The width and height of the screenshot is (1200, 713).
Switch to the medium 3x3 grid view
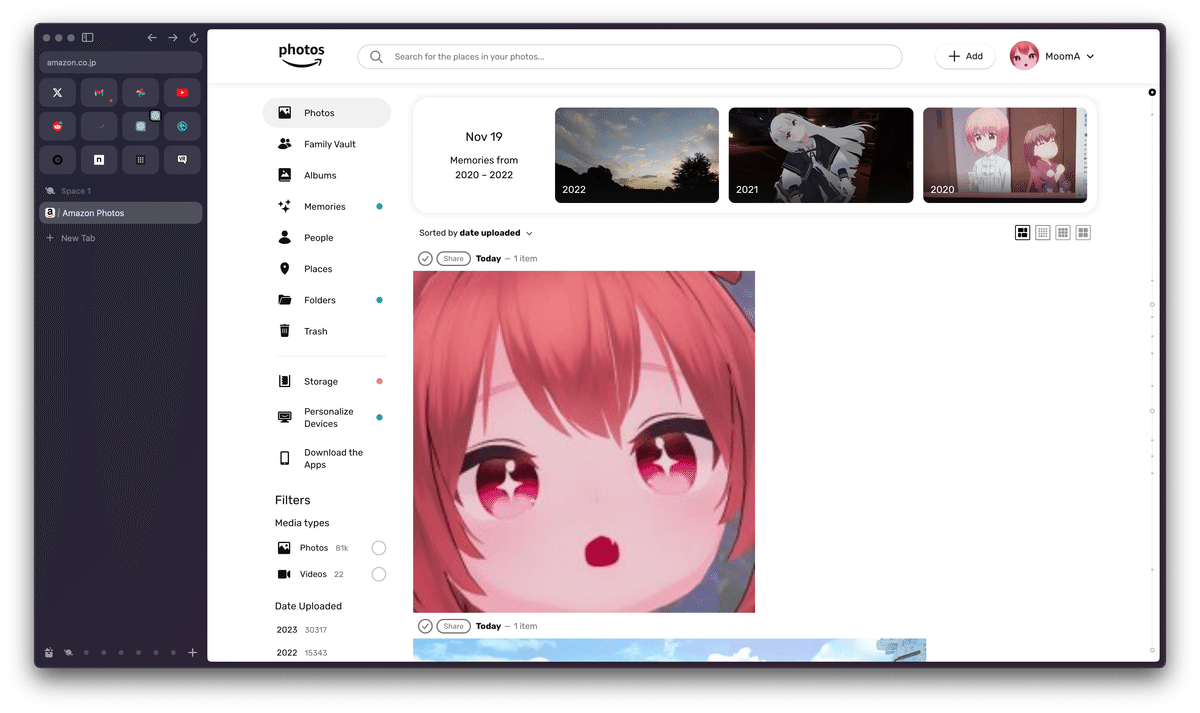coord(1062,233)
